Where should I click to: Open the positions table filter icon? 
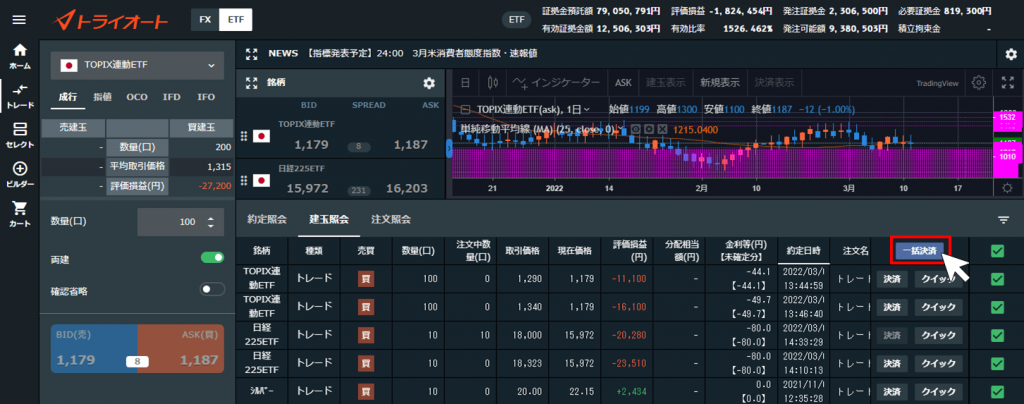click(1004, 220)
